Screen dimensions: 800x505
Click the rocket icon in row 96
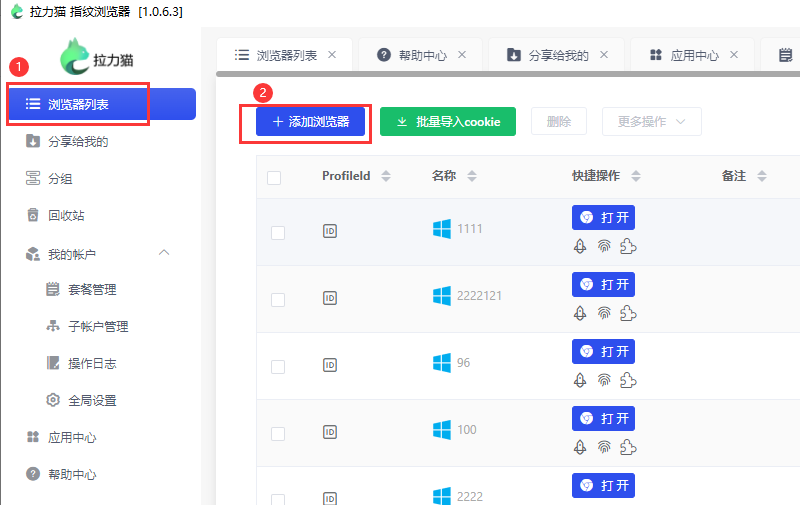point(580,381)
